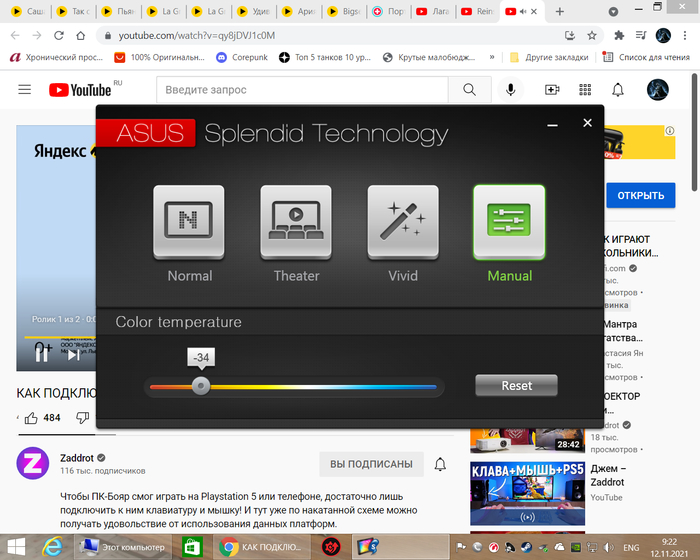Switch to the Пор browser tab

(x=388, y=12)
